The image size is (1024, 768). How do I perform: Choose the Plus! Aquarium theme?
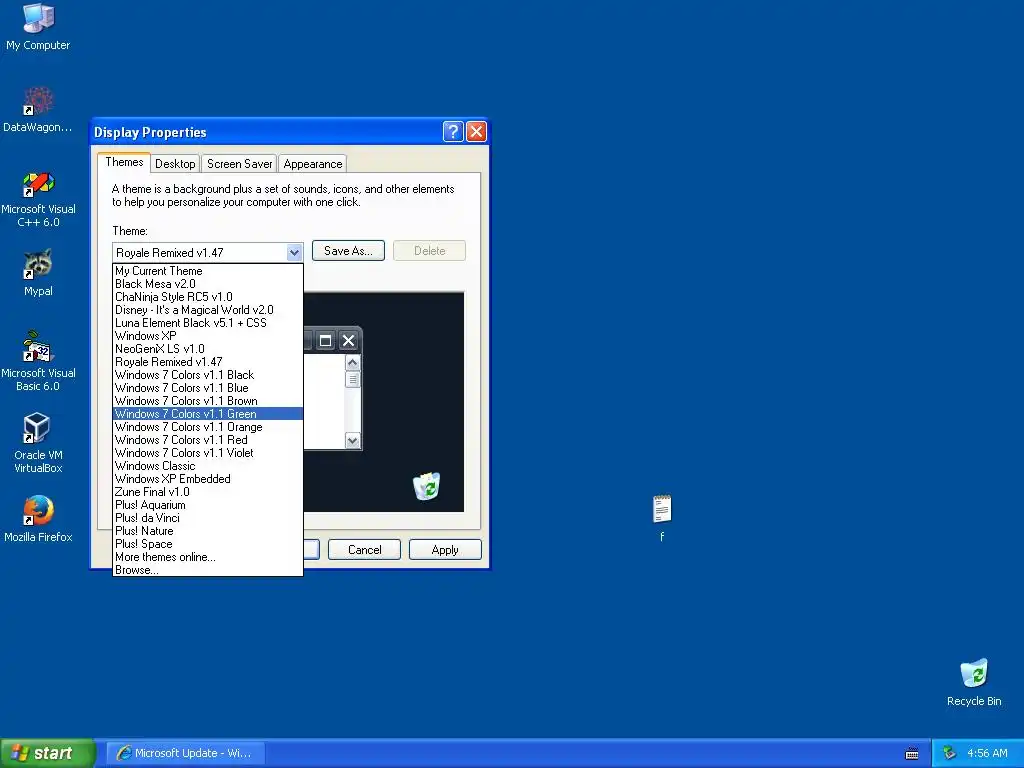[208, 505]
